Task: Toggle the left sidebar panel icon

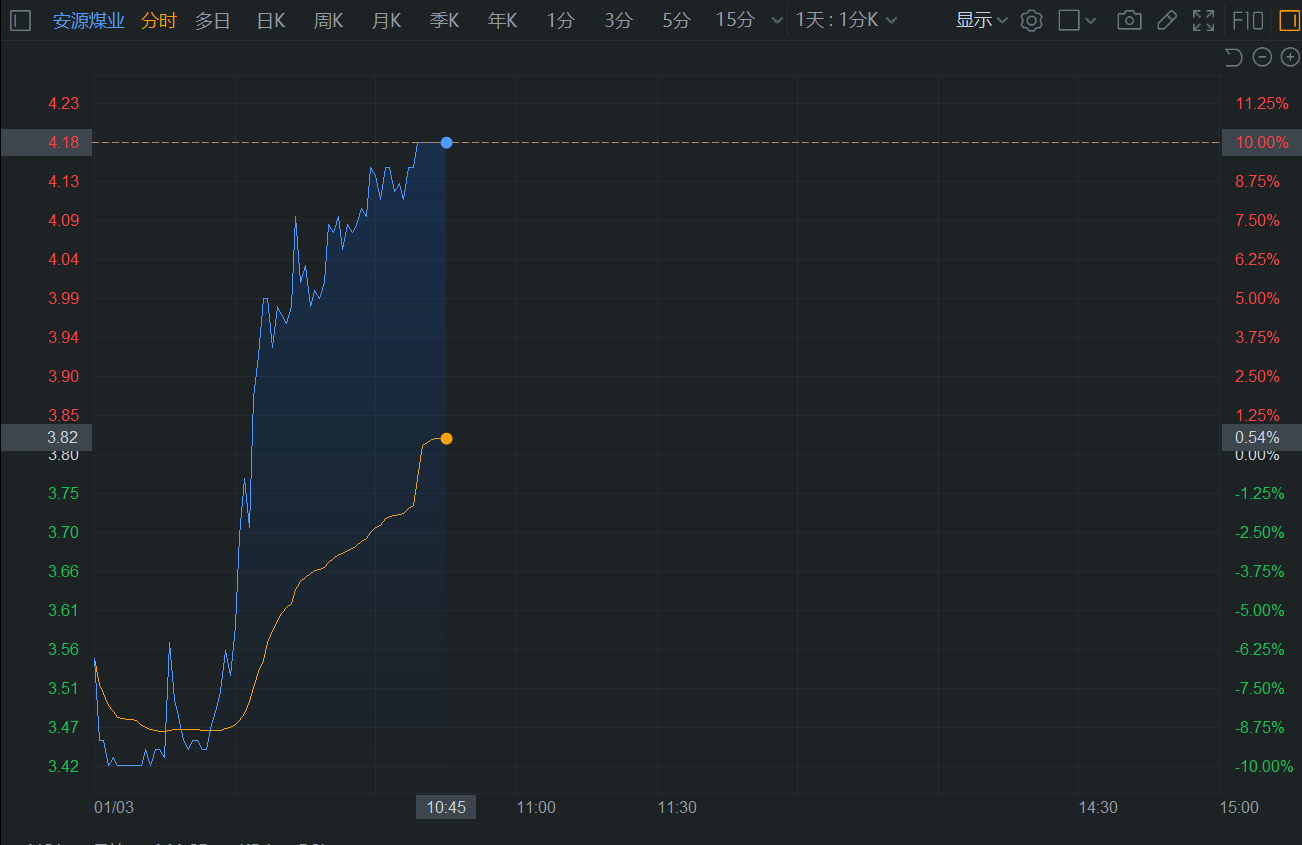Action: click(x=21, y=20)
